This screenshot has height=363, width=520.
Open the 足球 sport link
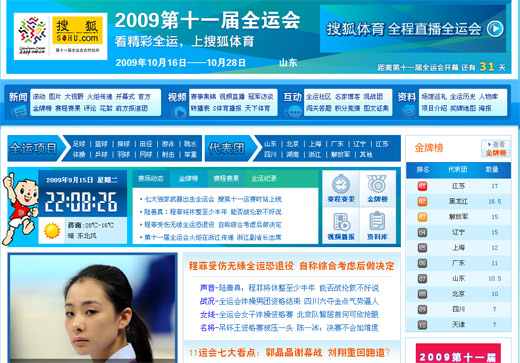pyautogui.click(x=79, y=144)
